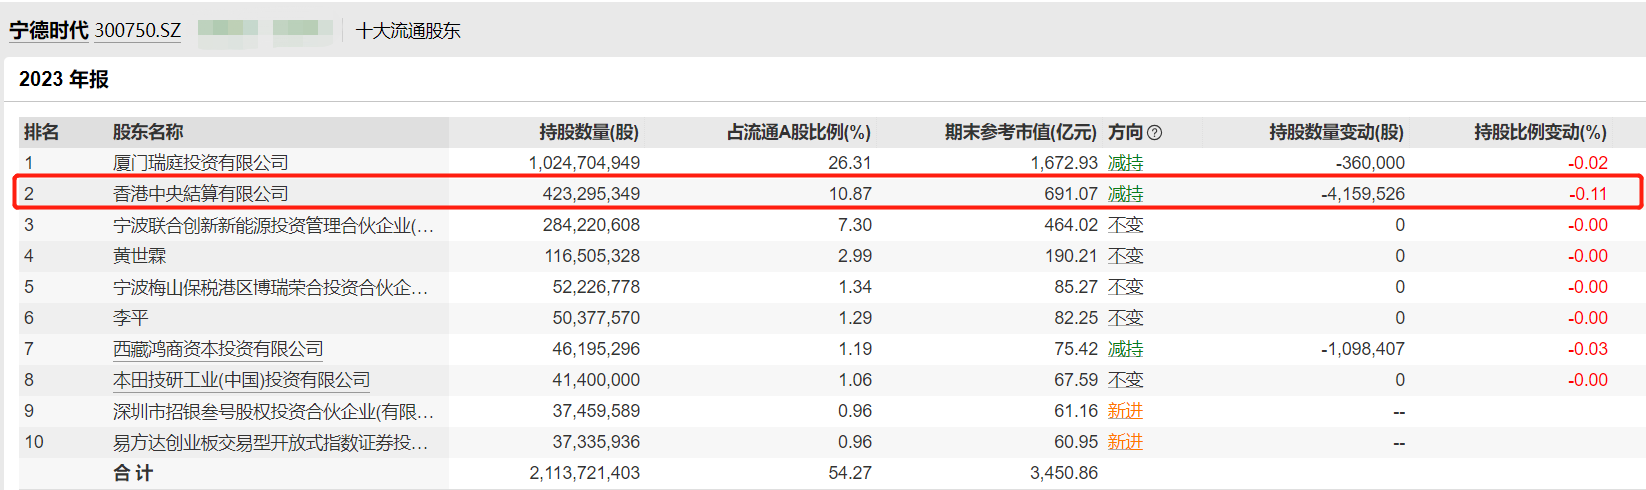Screen dimensions: 1646x490
Task: Click the 合计 total row label
Action: pyautogui.click(x=133, y=473)
